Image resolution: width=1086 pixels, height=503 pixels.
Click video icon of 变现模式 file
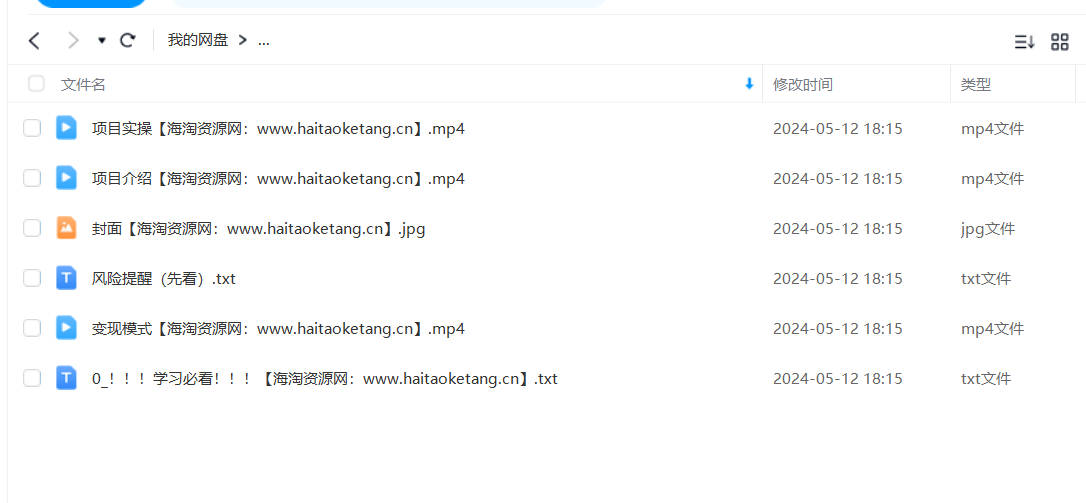click(66, 328)
